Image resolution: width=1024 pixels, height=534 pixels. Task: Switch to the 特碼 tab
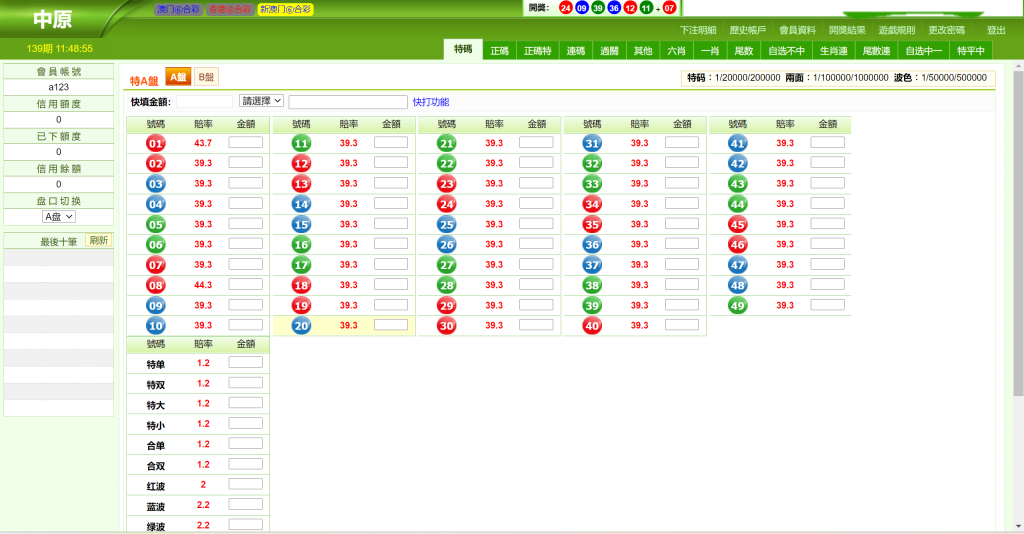[463, 50]
